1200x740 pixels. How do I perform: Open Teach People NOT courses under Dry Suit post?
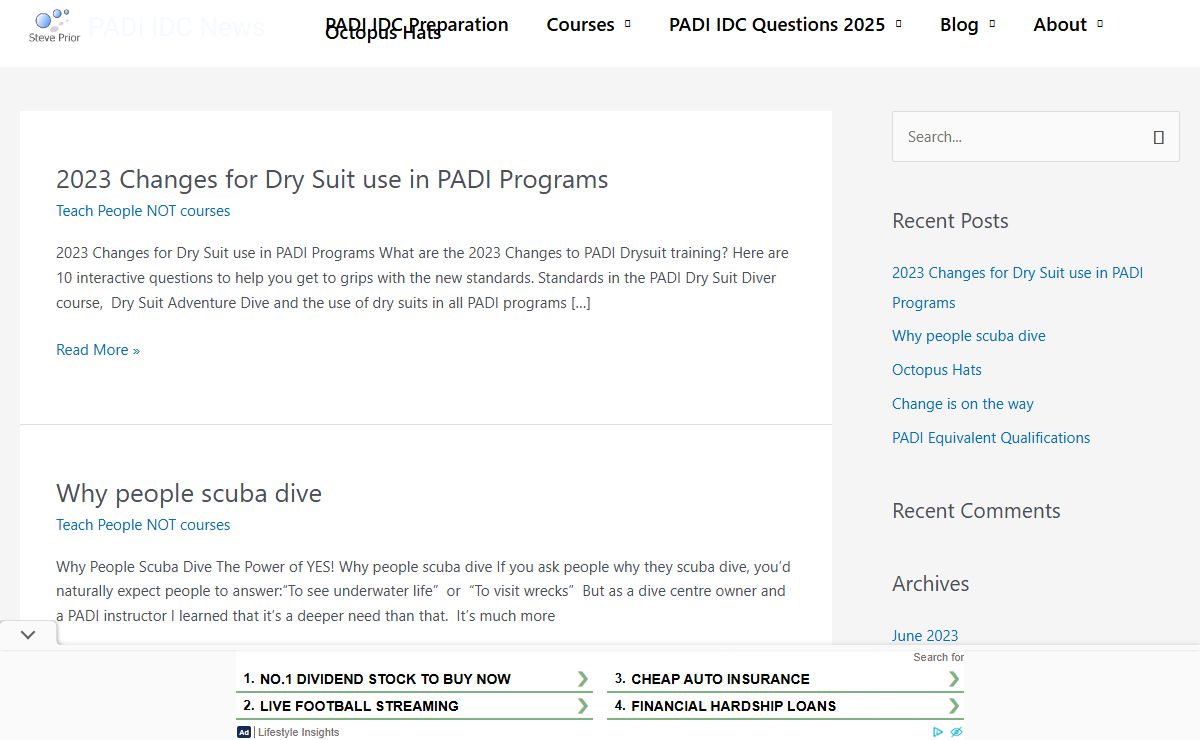click(x=143, y=211)
